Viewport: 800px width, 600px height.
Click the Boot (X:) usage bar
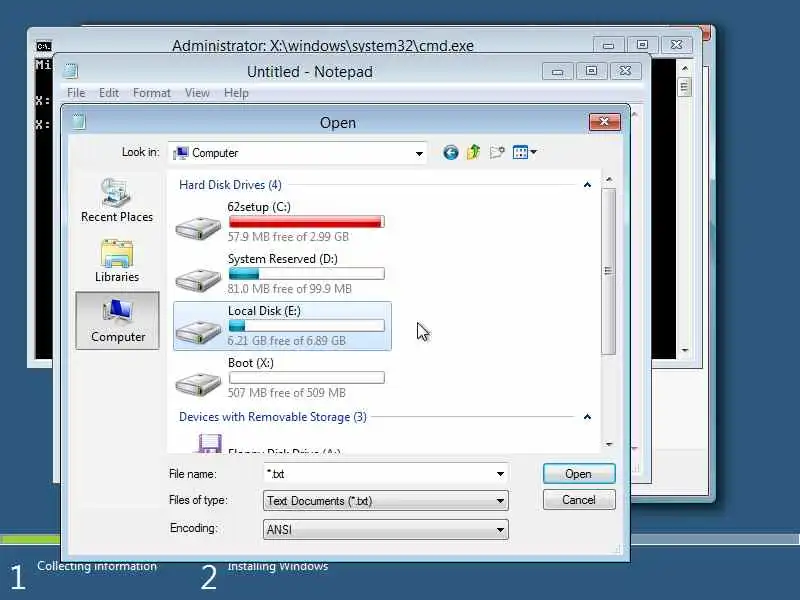[307, 378]
